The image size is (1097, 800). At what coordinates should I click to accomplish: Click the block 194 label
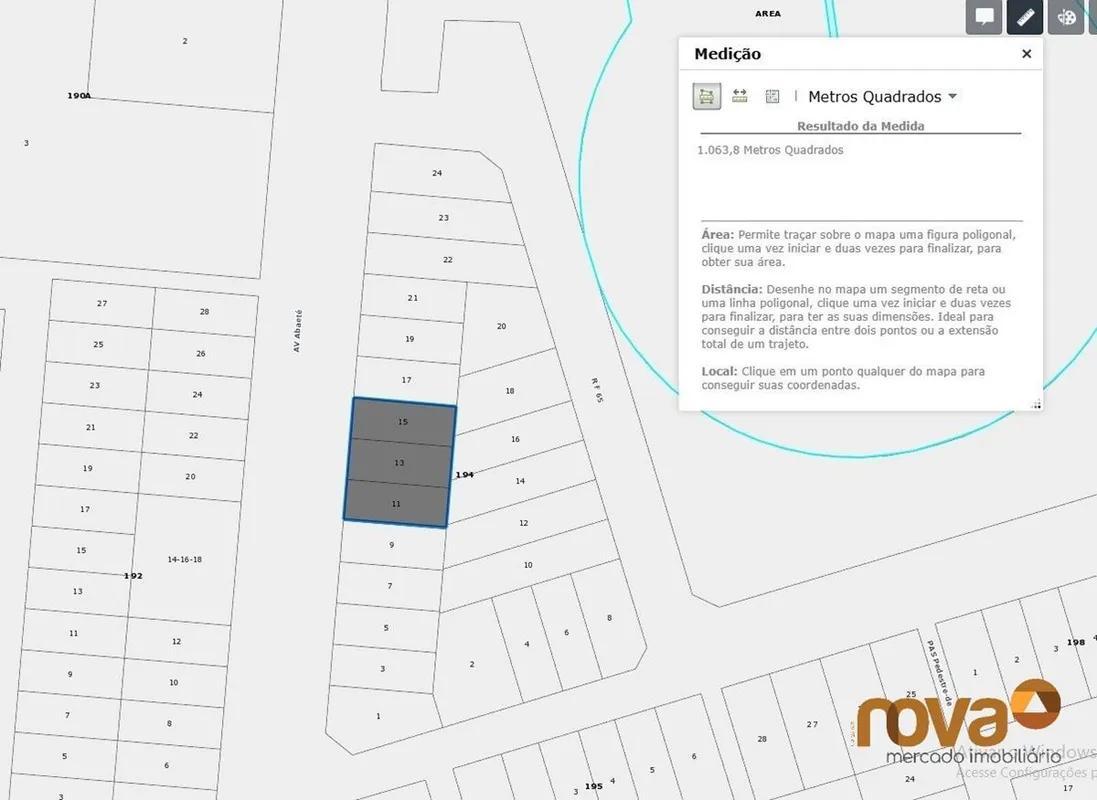(x=465, y=474)
